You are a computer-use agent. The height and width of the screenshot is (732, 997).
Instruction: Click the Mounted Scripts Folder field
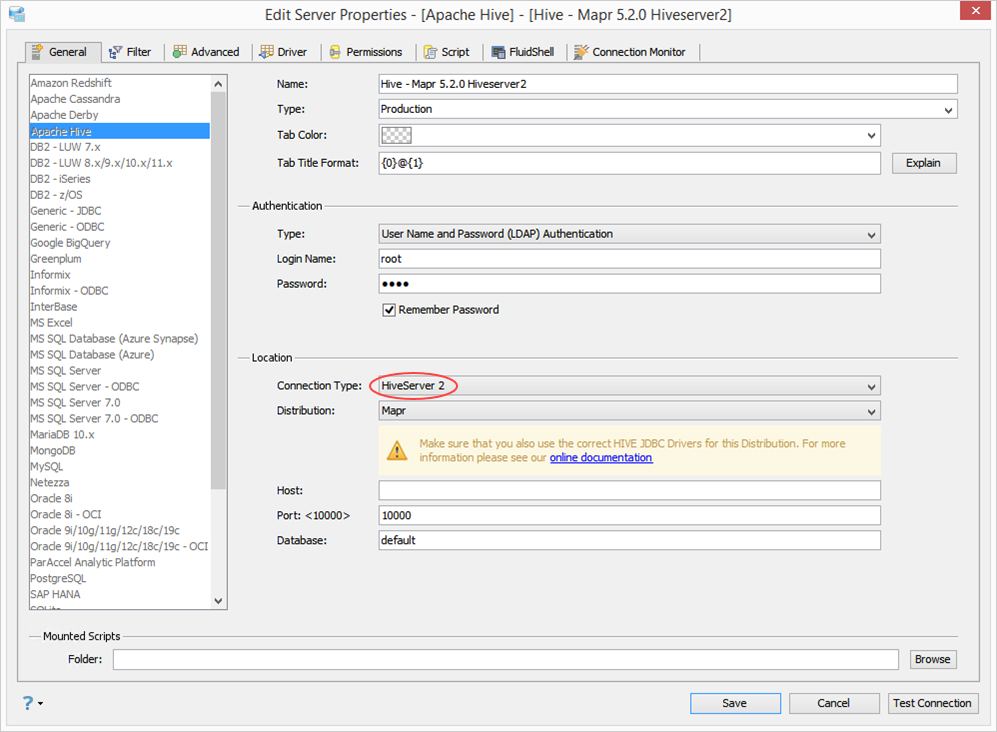(x=505, y=659)
